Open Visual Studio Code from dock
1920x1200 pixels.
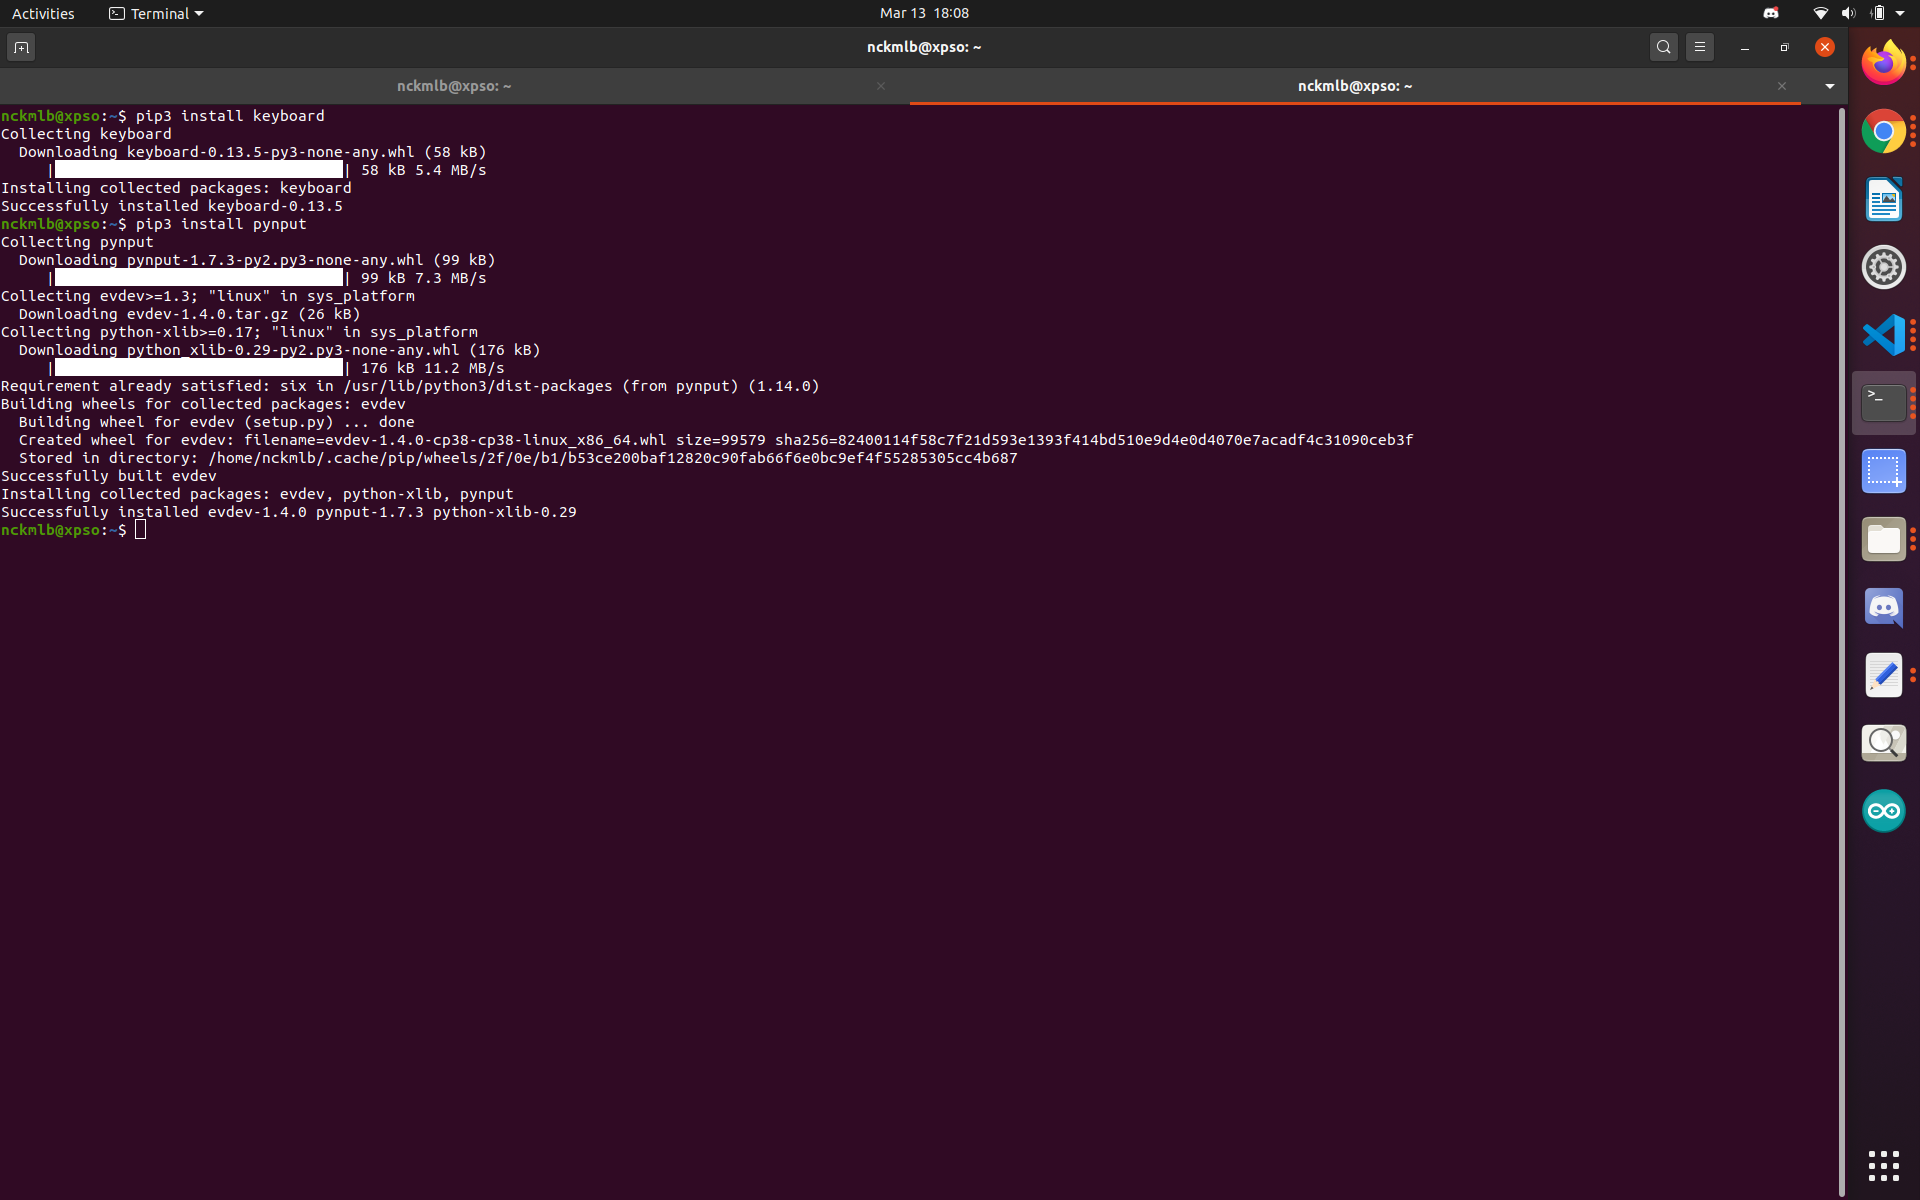[1883, 335]
